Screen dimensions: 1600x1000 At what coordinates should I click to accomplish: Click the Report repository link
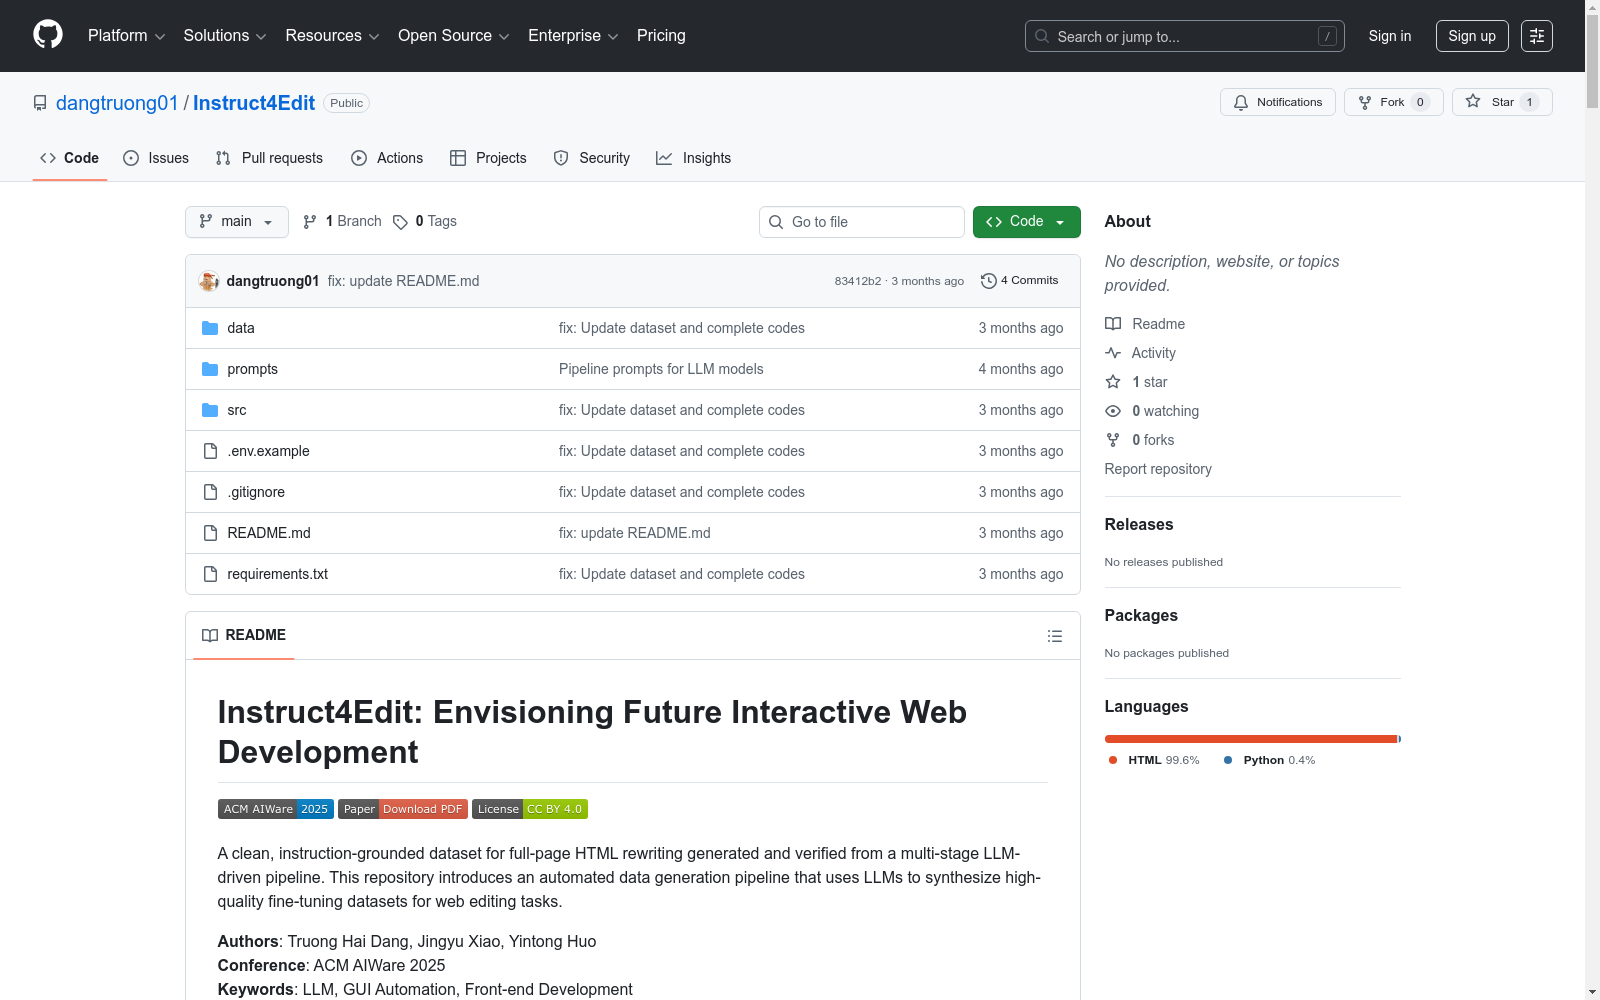click(x=1158, y=469)
